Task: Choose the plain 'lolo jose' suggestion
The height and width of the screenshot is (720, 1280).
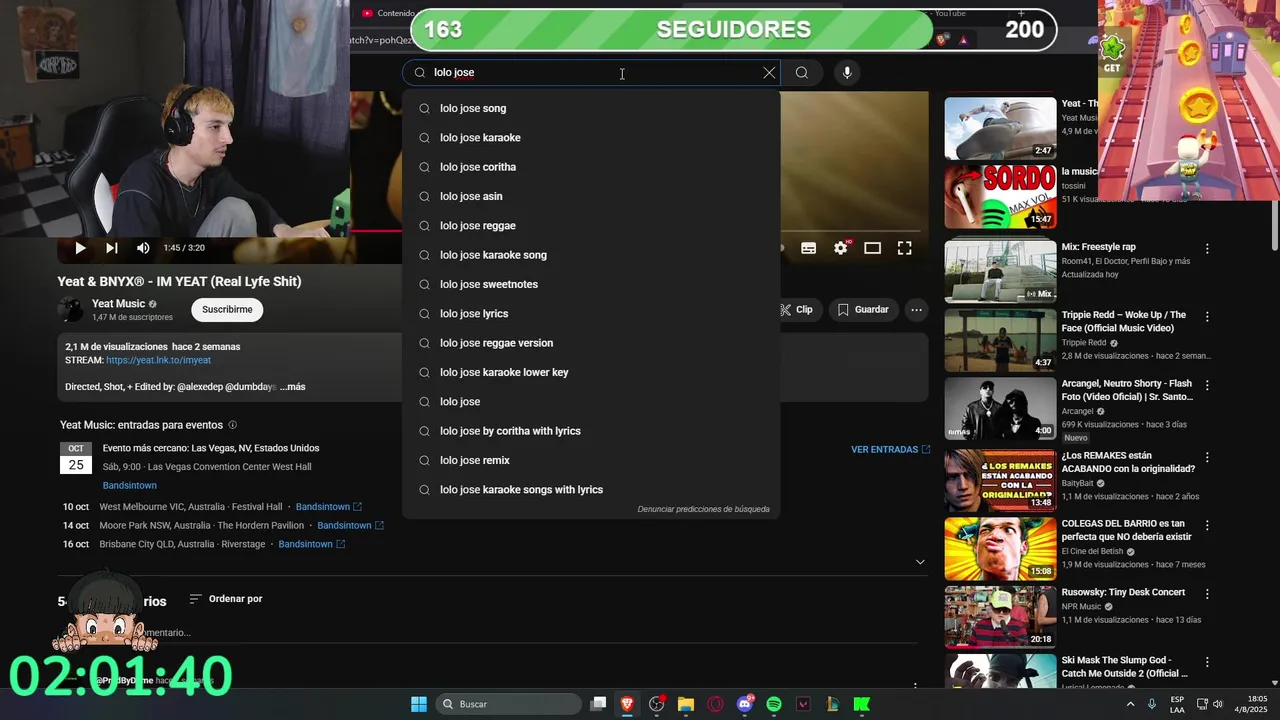Action: click(x=590, y=401)
